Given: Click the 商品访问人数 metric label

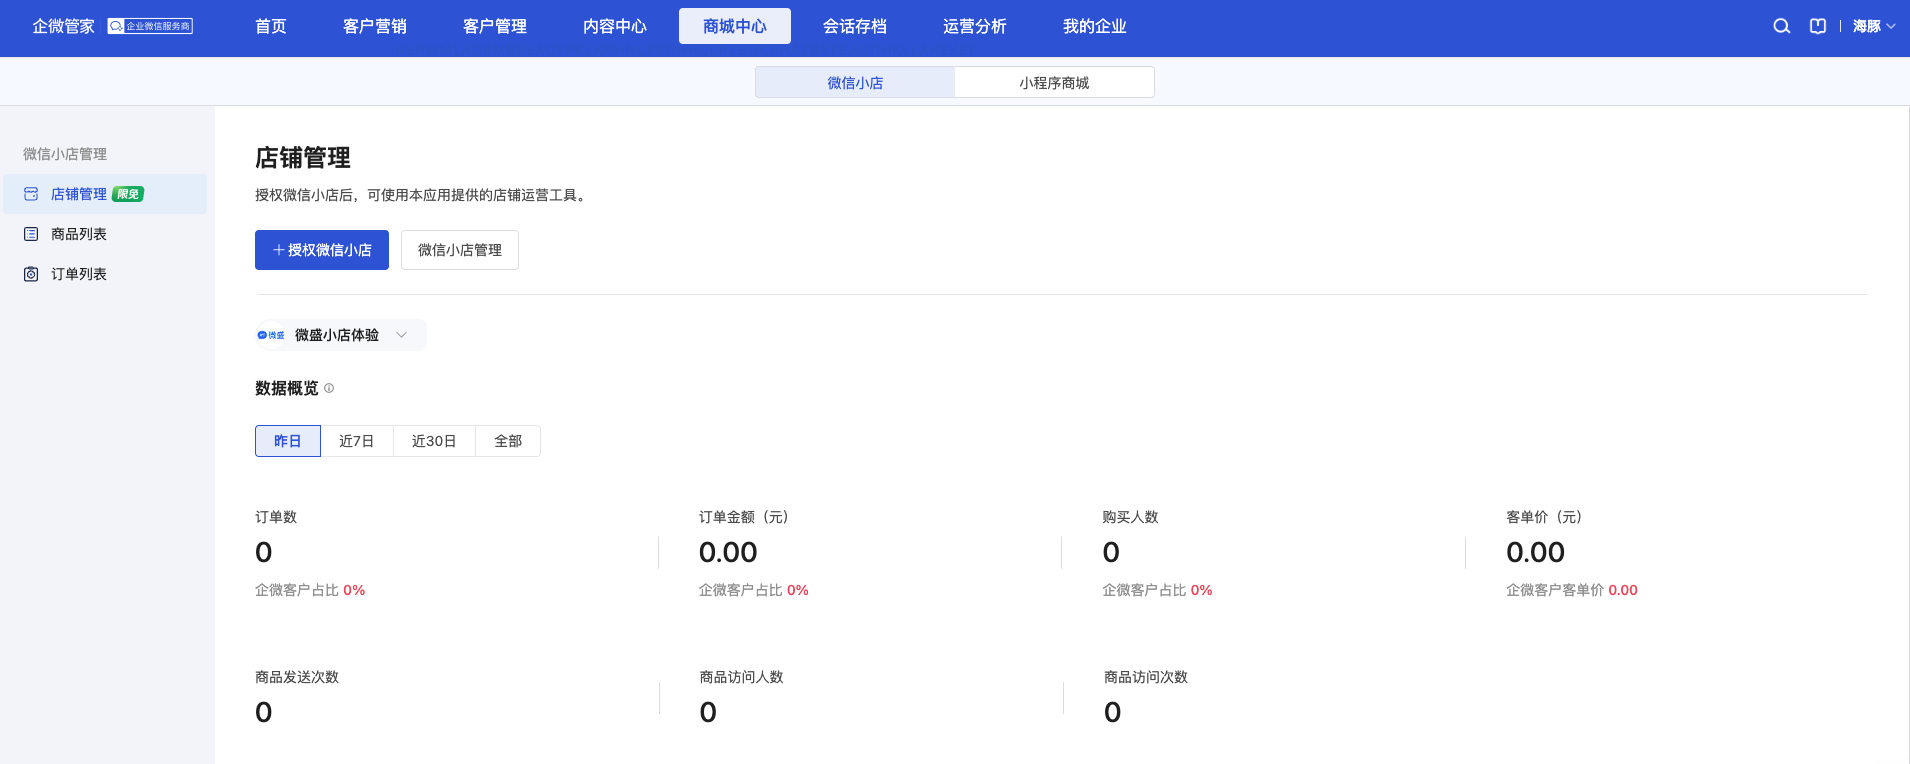Looking at the screenshot, I should coord(741,677).
